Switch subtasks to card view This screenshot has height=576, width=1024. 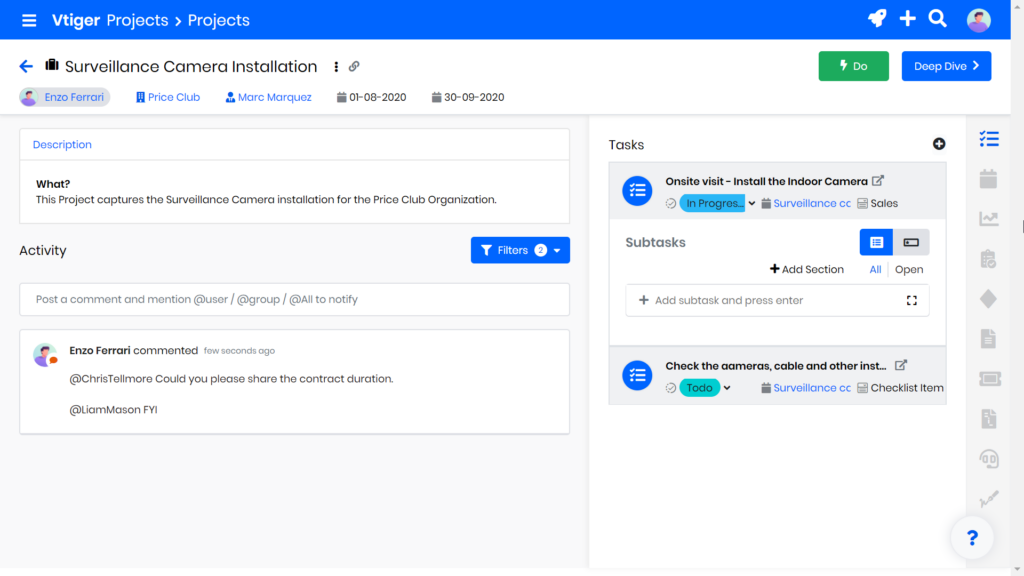click(911, 242)
